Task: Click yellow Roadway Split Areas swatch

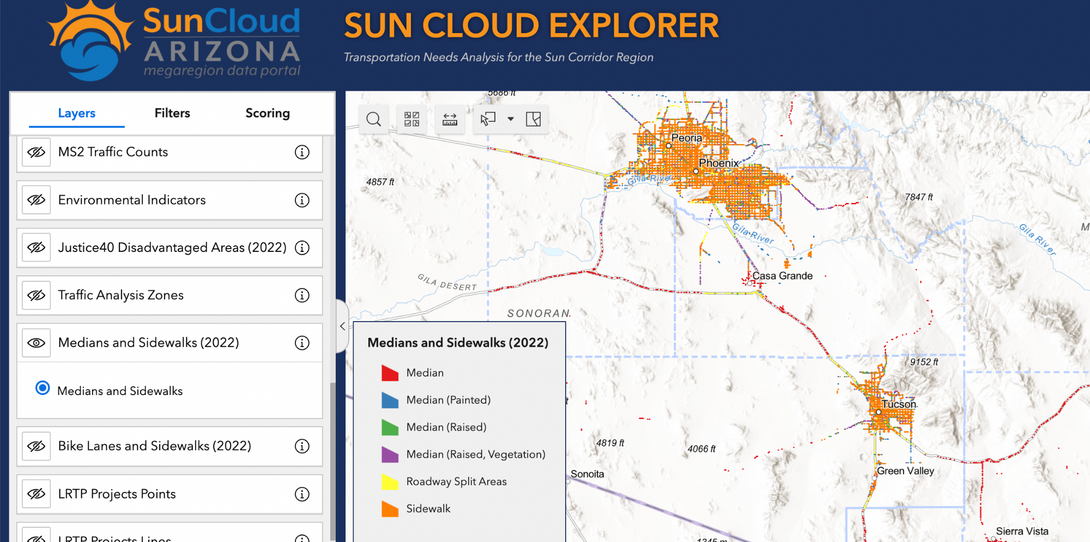Action: tap(389, 482)
